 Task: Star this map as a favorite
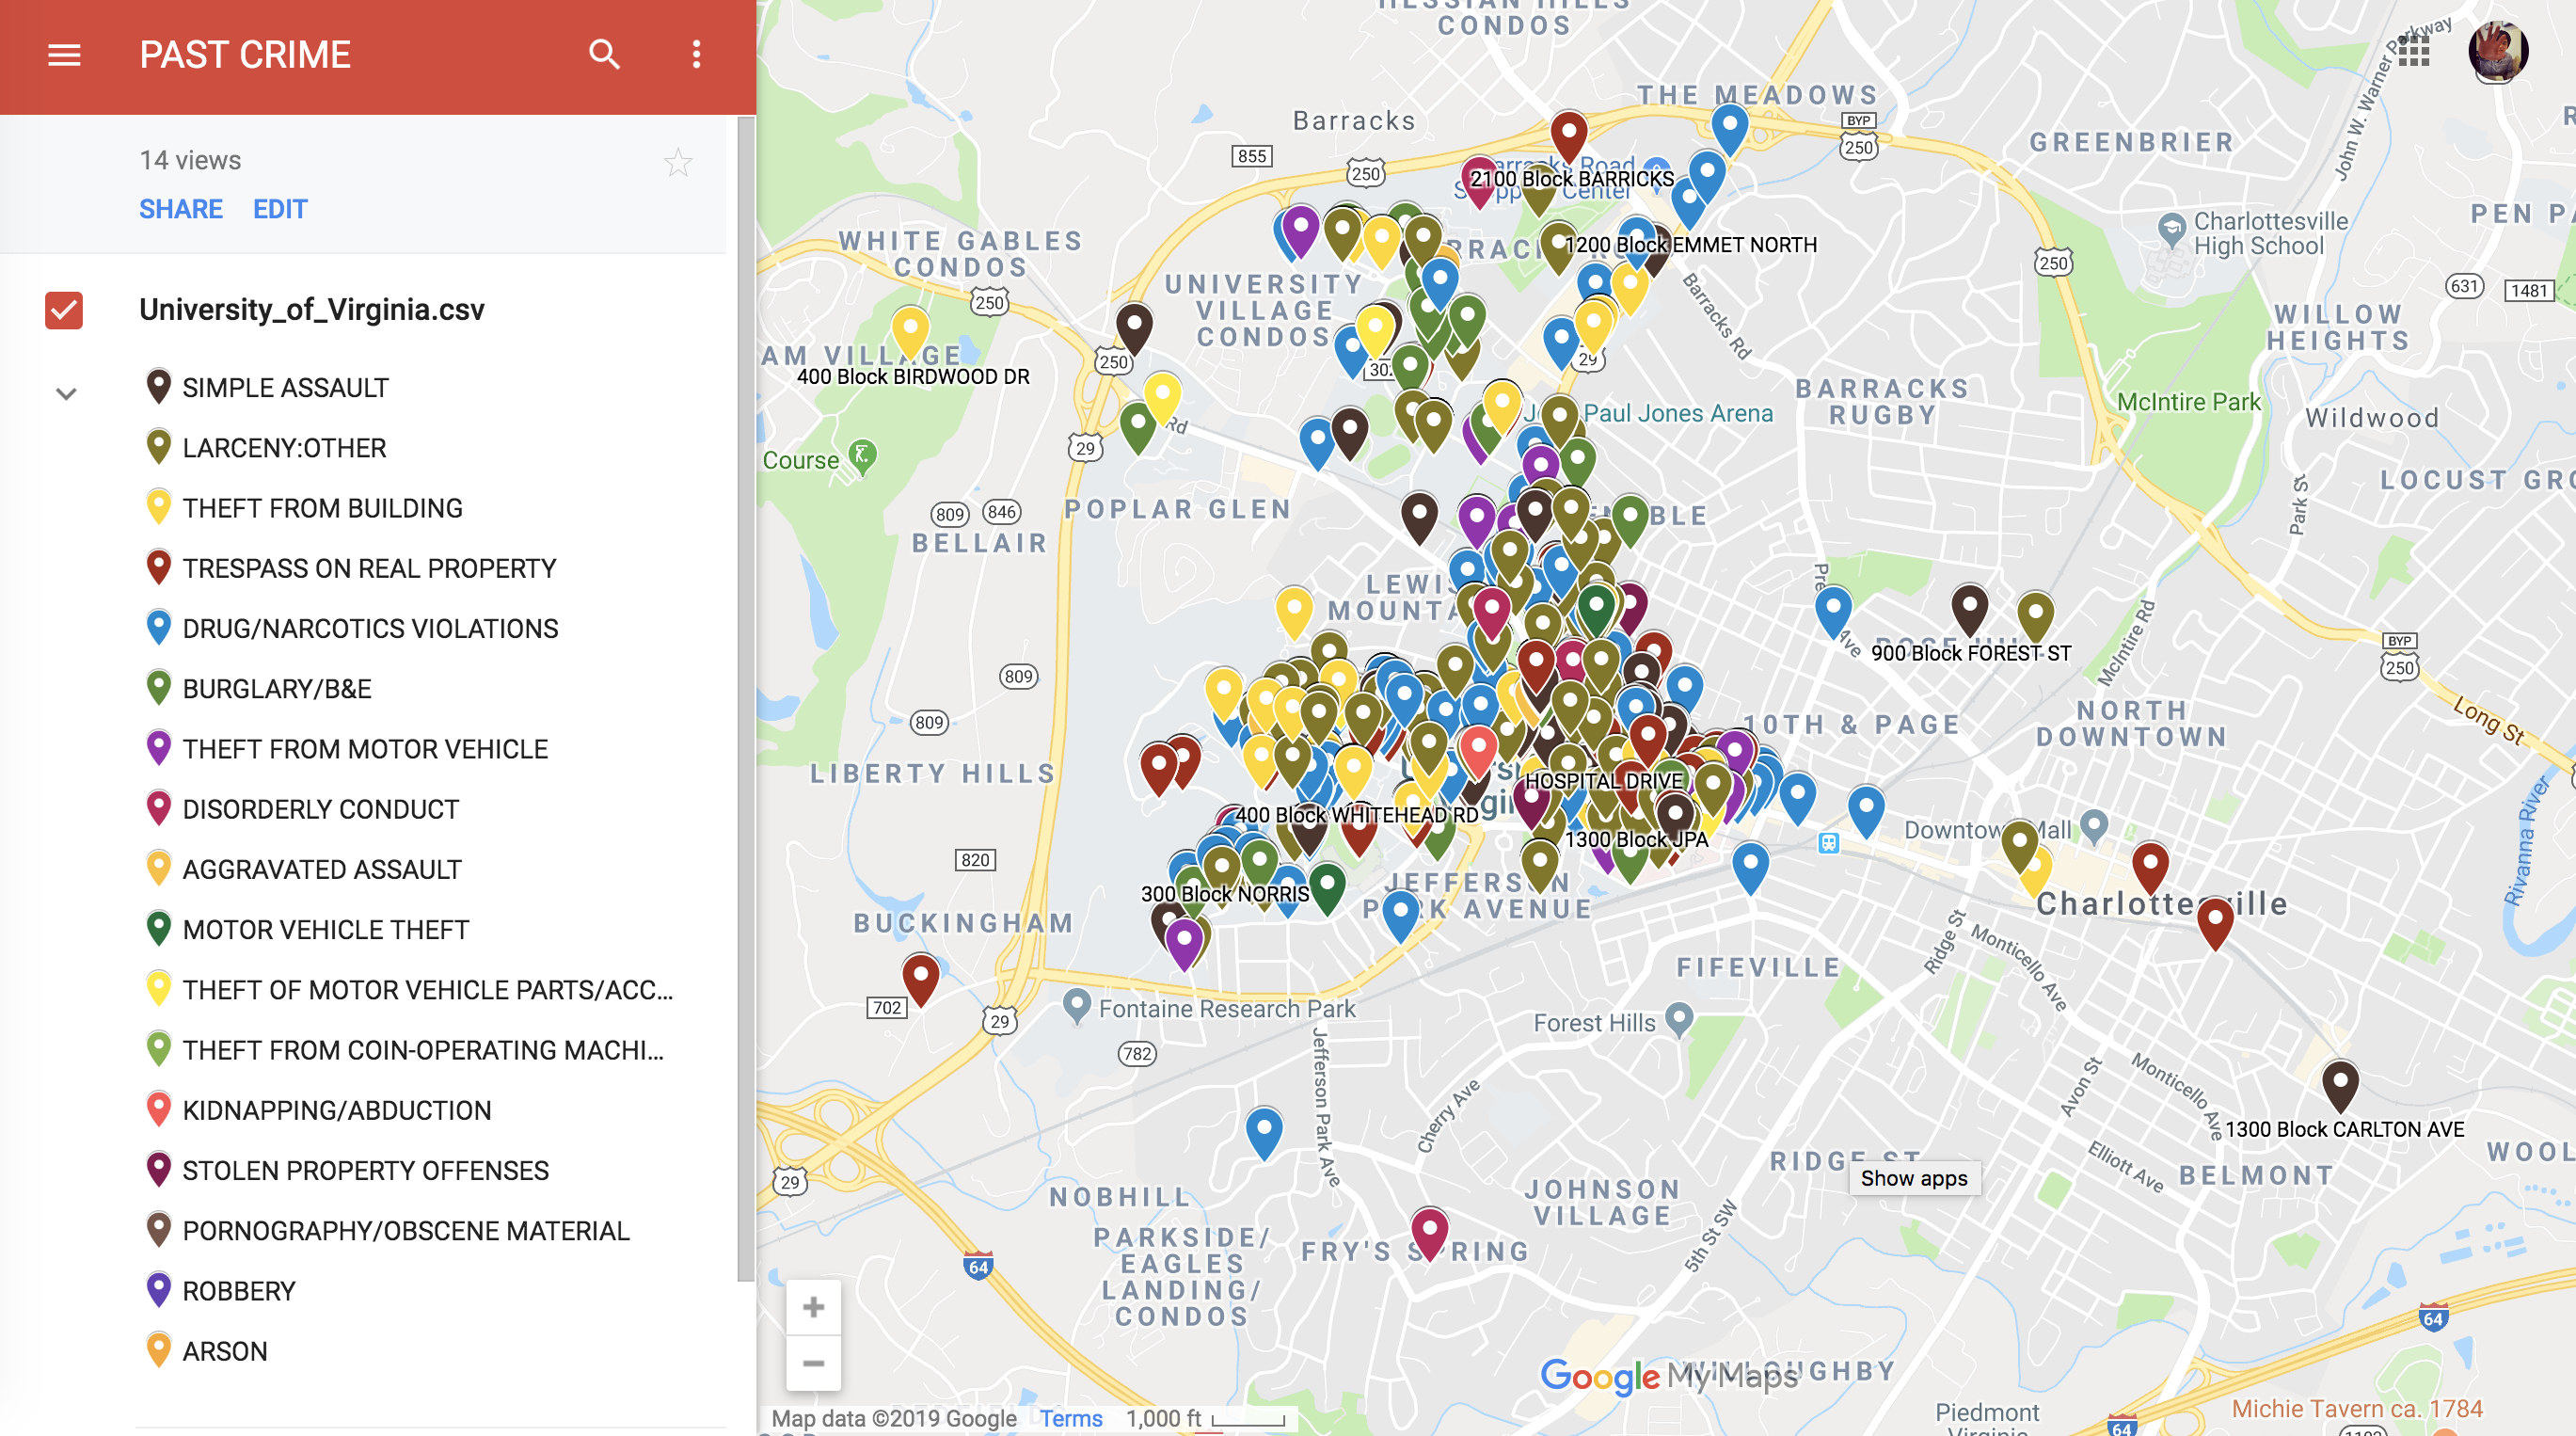[x=678, y=160]
